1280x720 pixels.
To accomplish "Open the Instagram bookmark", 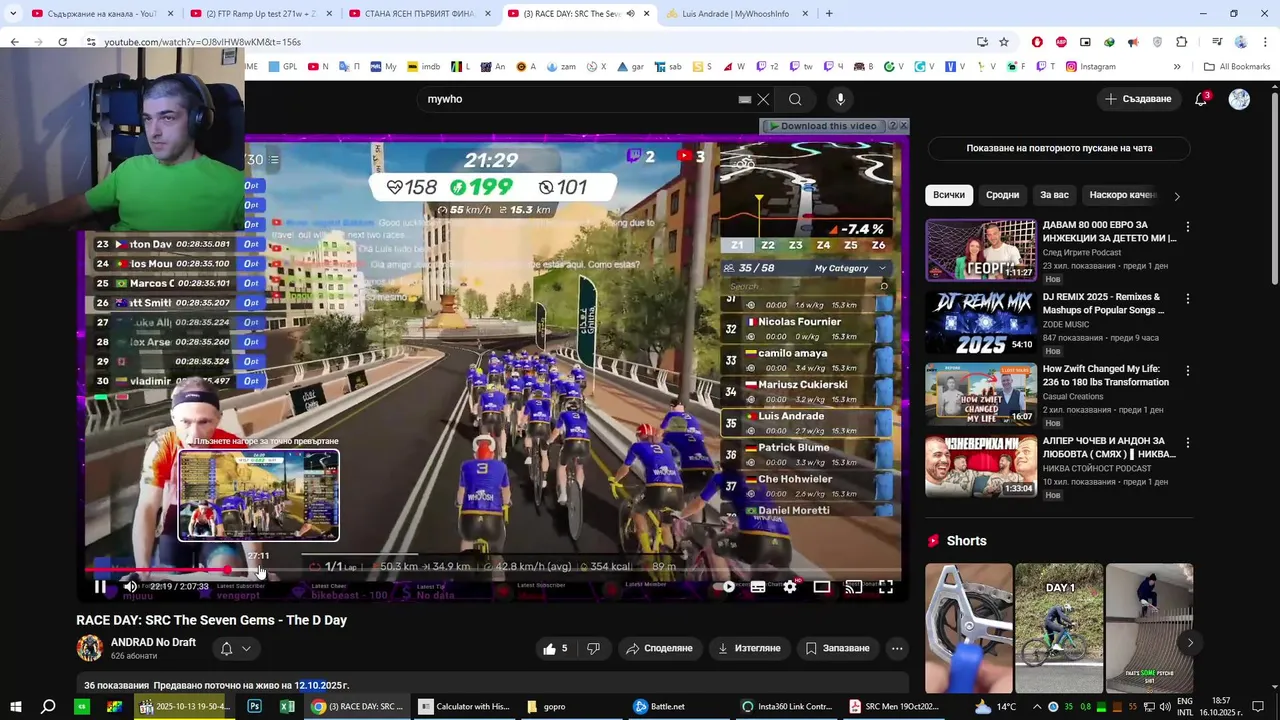I will point(1090,66).
